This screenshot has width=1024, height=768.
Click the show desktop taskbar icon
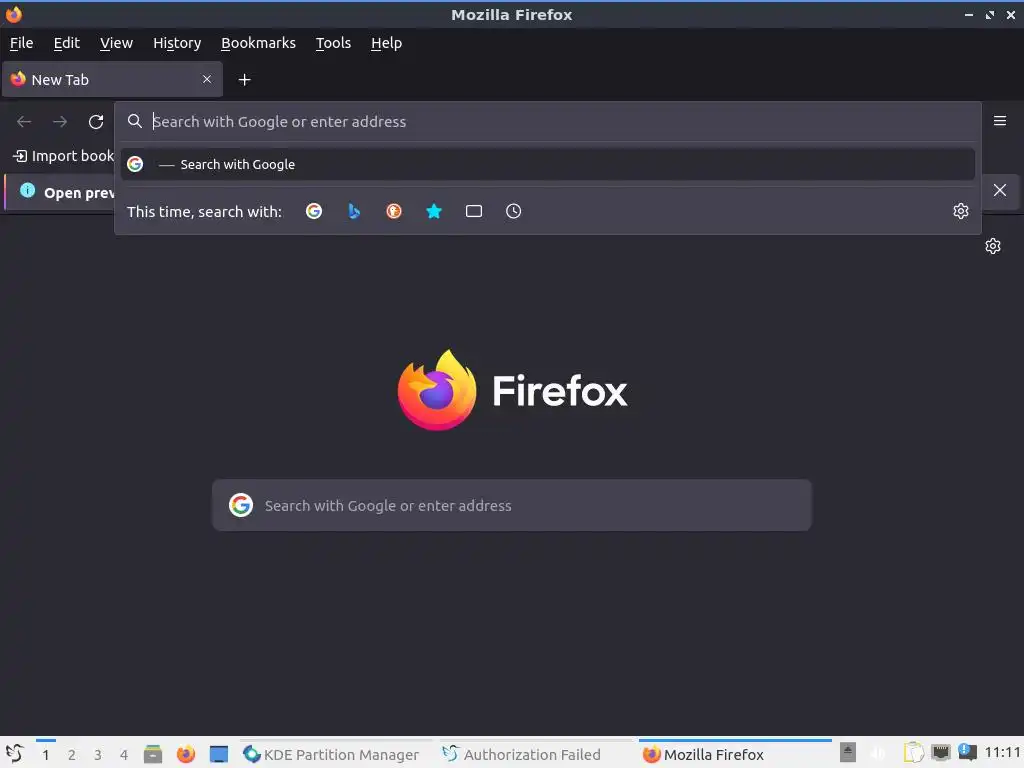tap(219, 754)
